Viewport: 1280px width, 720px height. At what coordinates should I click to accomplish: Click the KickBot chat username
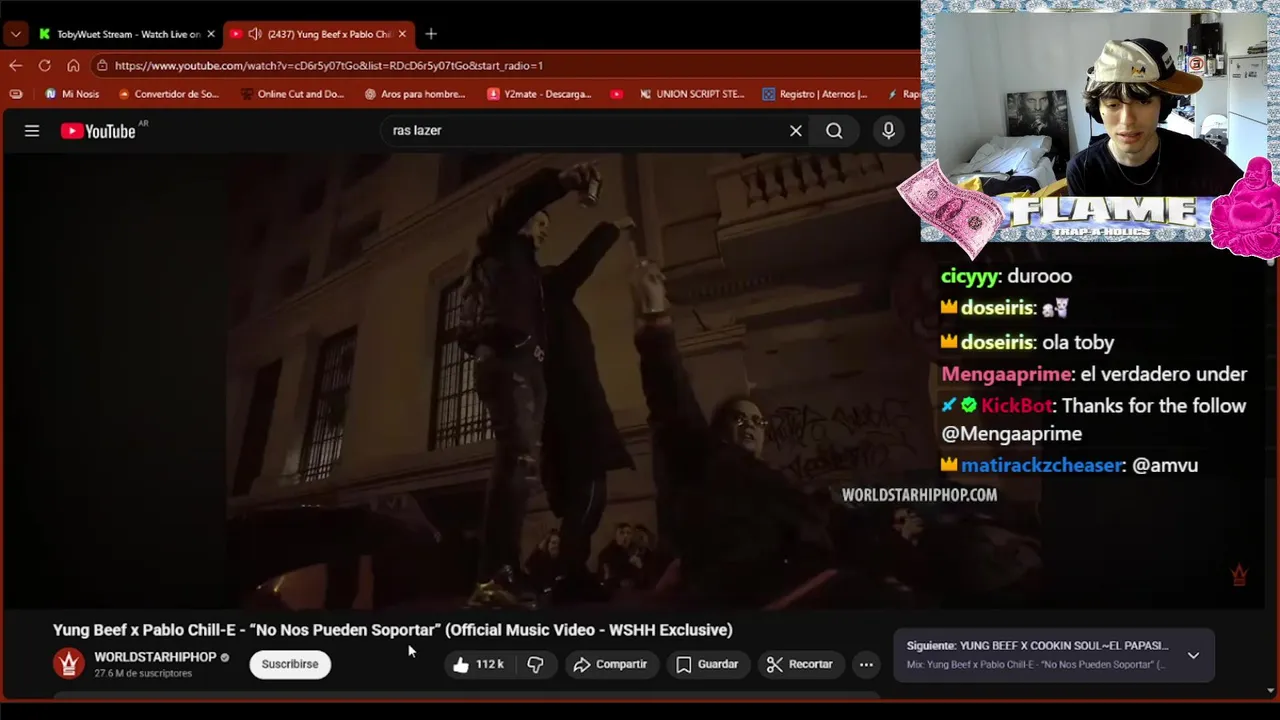coord(1016,406)
